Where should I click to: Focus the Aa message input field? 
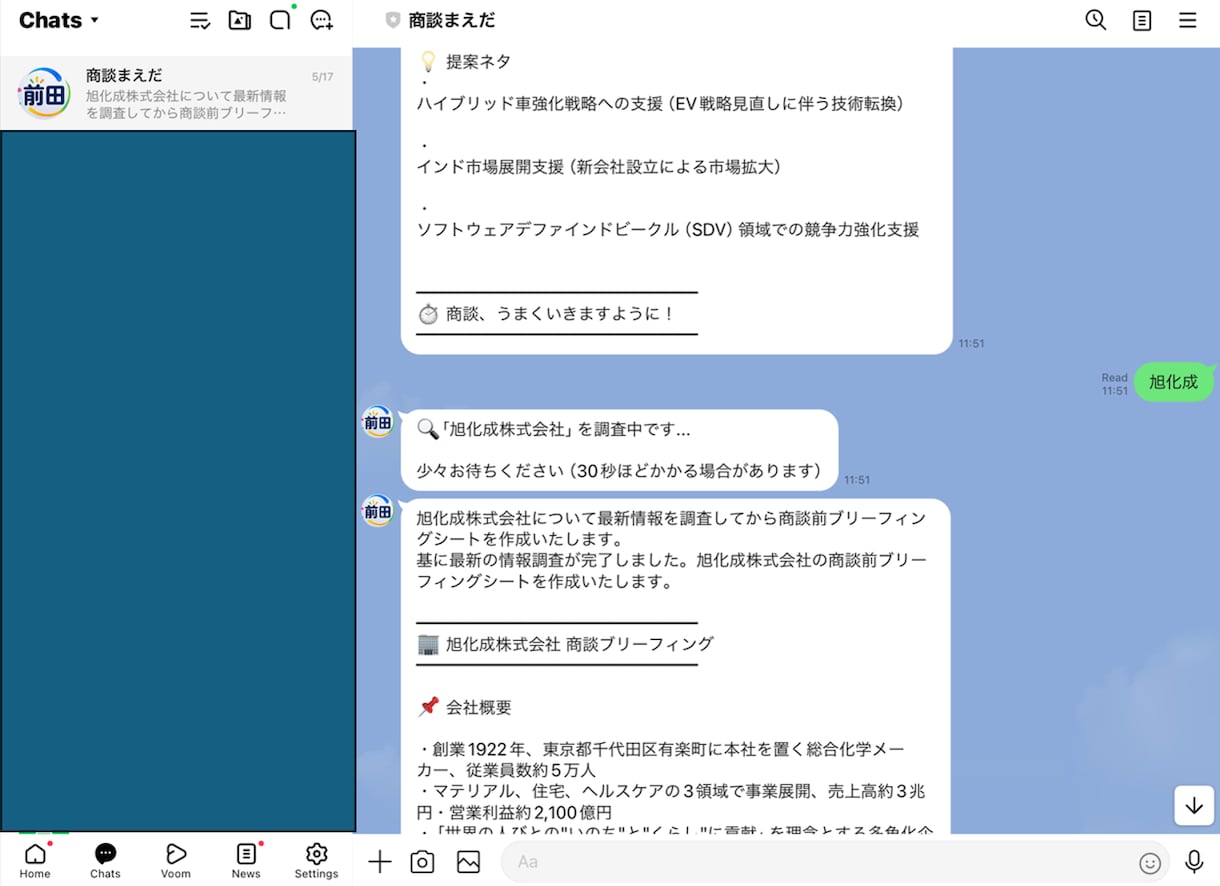click(835, 862)
